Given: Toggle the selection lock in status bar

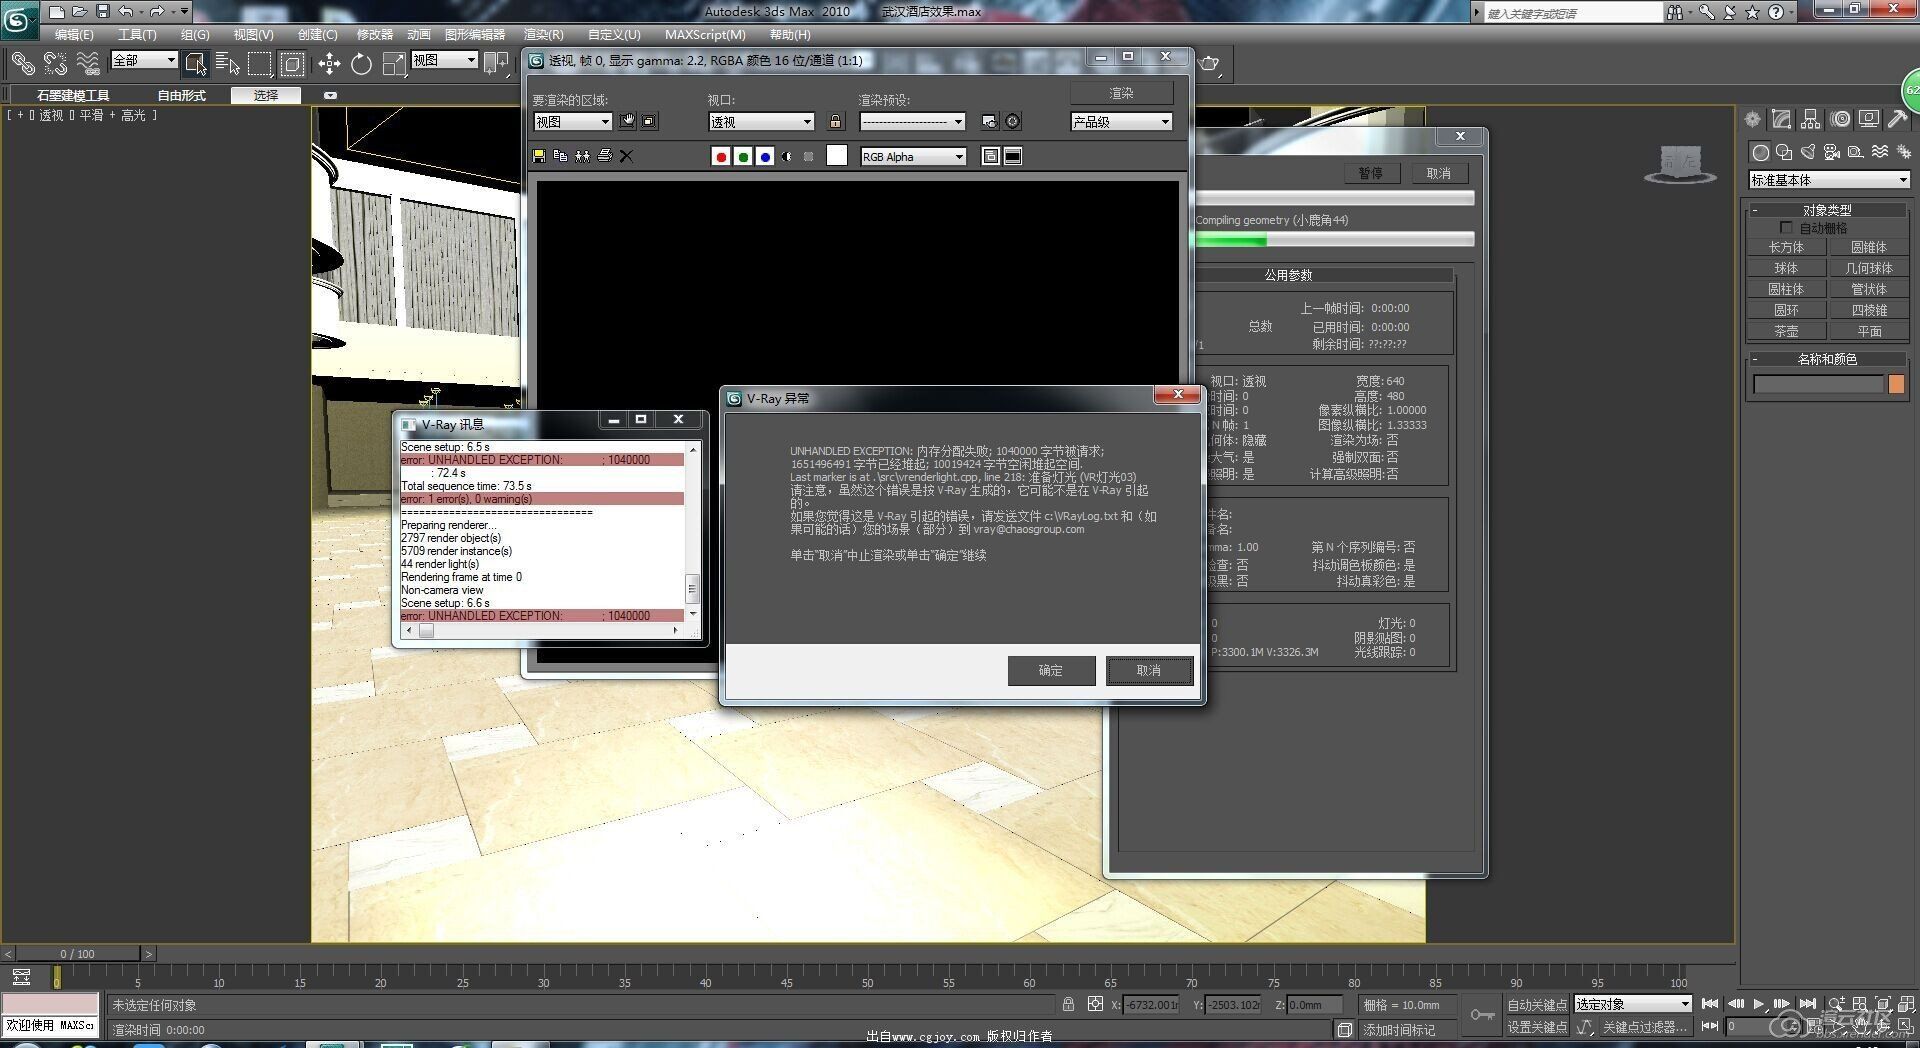Looking at the screenshot, I should coord(1068,1004).
